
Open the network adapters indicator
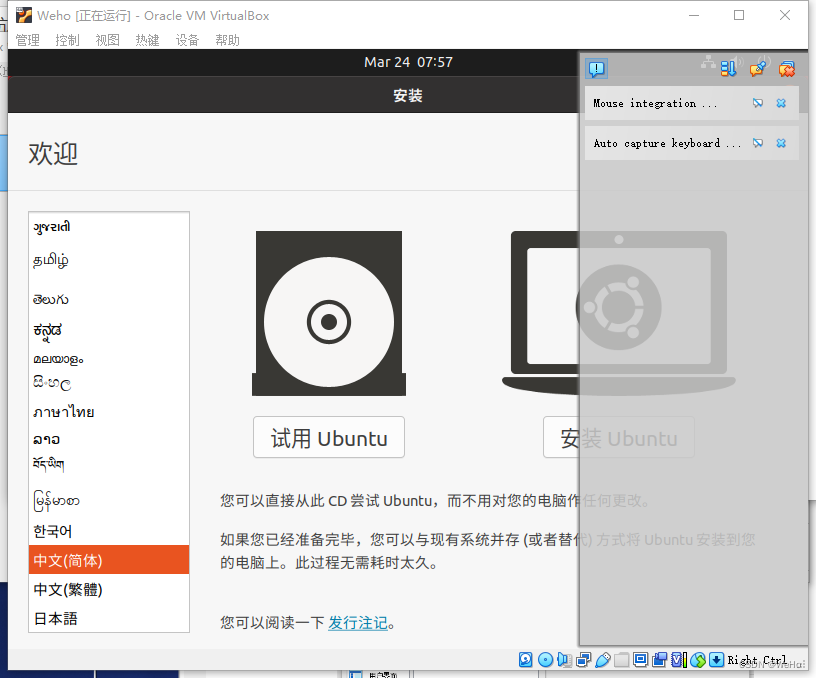coord(584,660)
